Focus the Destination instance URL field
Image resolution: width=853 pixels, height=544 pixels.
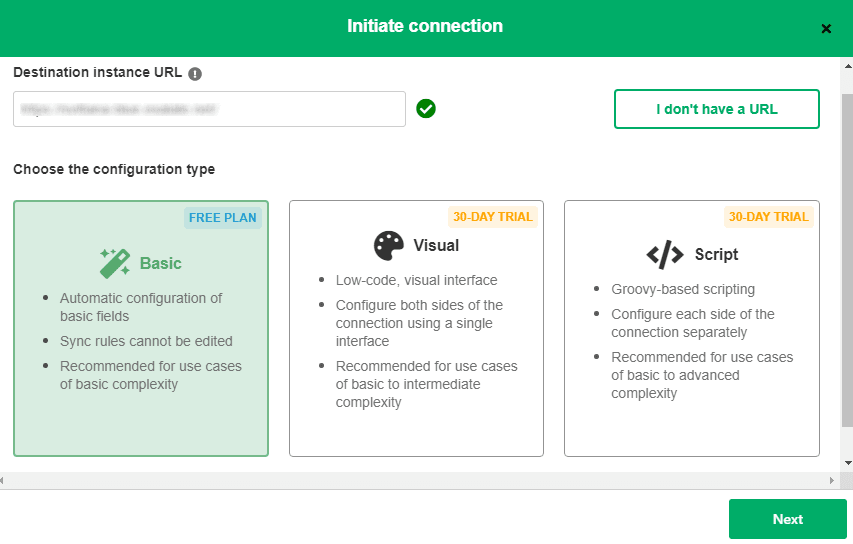(209, 109)
